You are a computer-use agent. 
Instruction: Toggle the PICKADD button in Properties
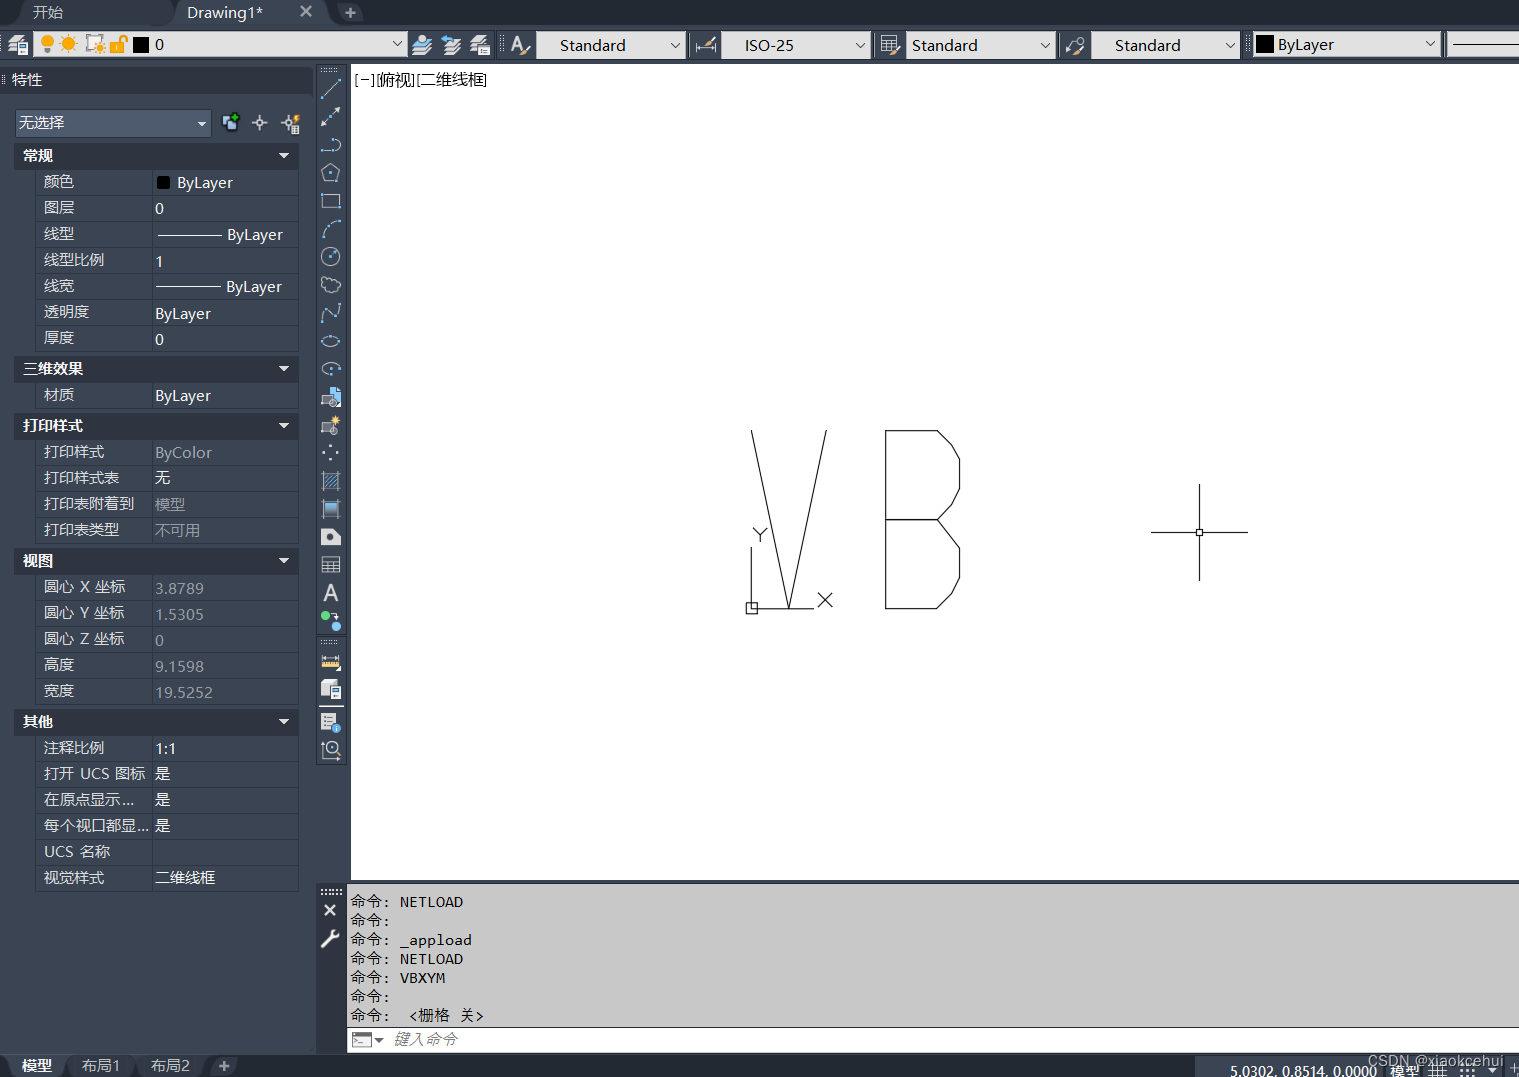tap(231, 123)
